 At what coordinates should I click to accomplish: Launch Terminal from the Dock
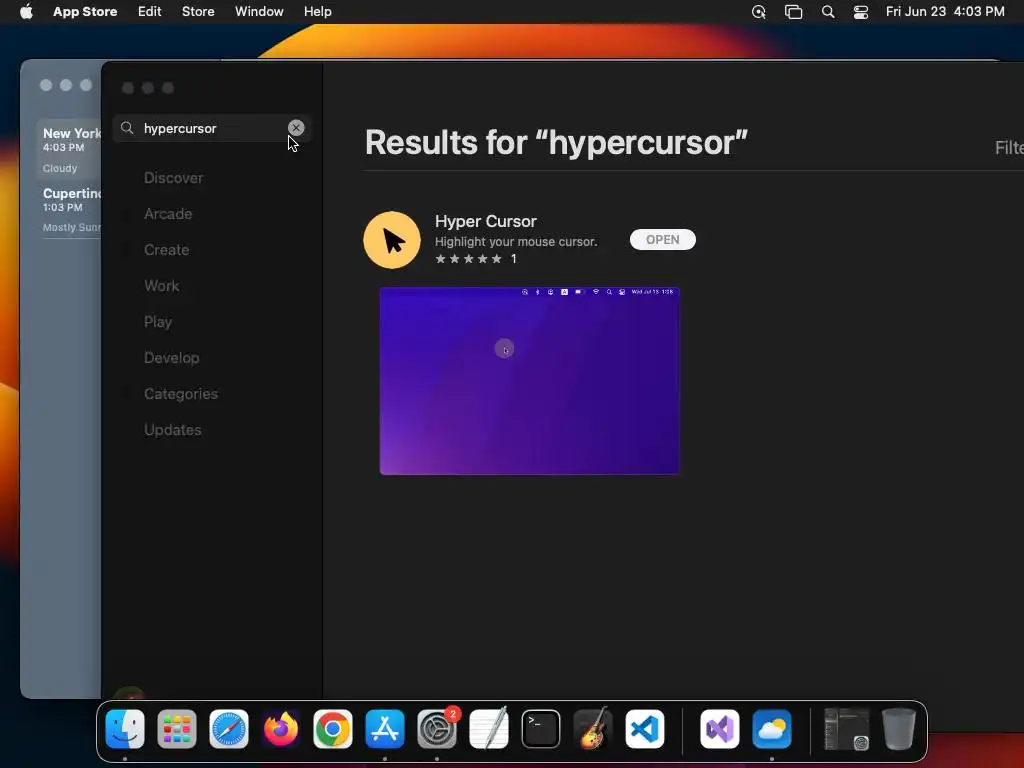point(541,729)
